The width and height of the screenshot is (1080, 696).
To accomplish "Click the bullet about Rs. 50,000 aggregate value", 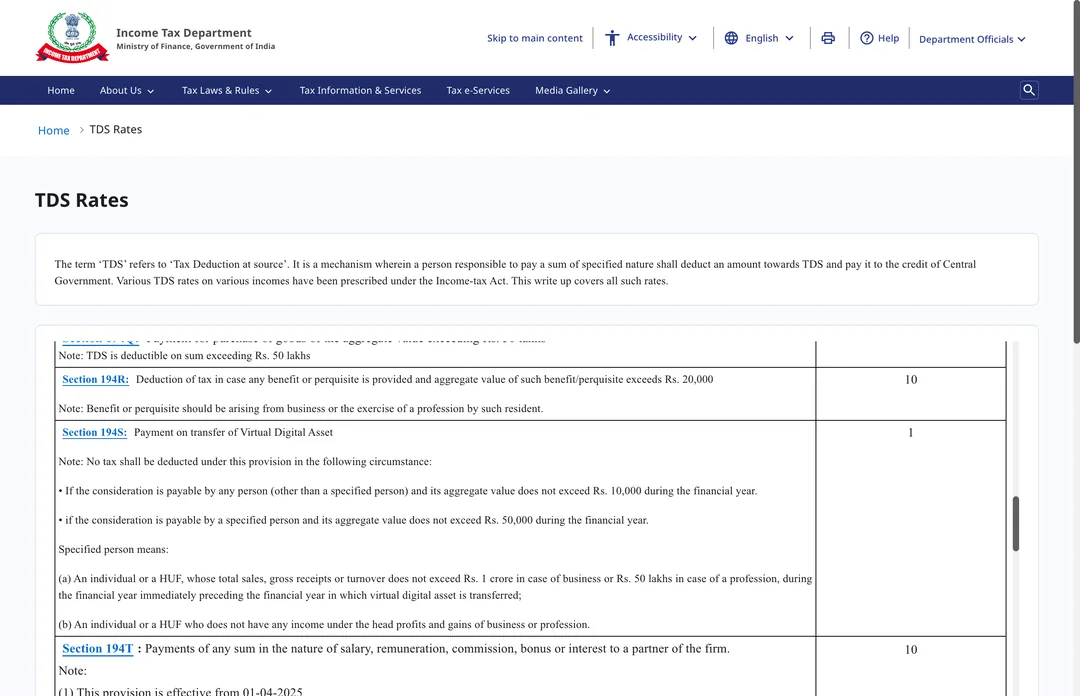I will tap(353, 520).
